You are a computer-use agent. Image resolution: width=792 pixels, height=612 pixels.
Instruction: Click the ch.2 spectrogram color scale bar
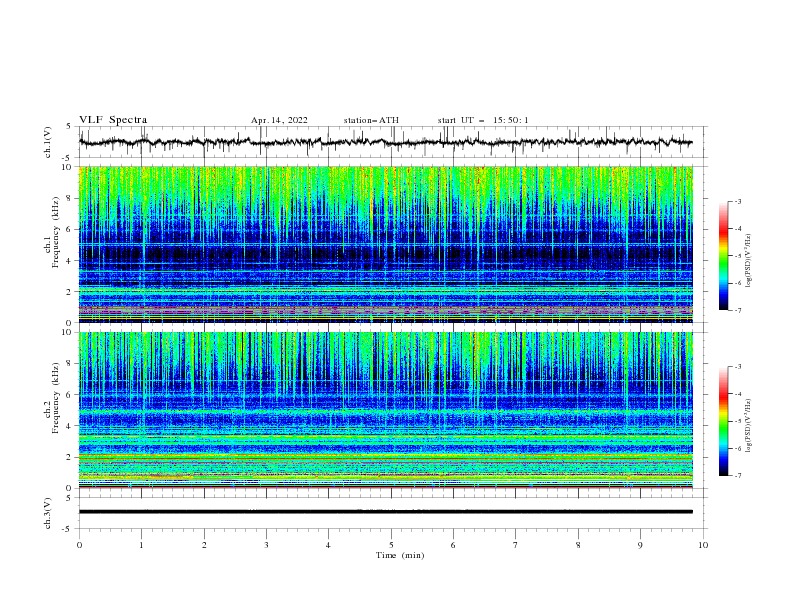tap(723, 421)
